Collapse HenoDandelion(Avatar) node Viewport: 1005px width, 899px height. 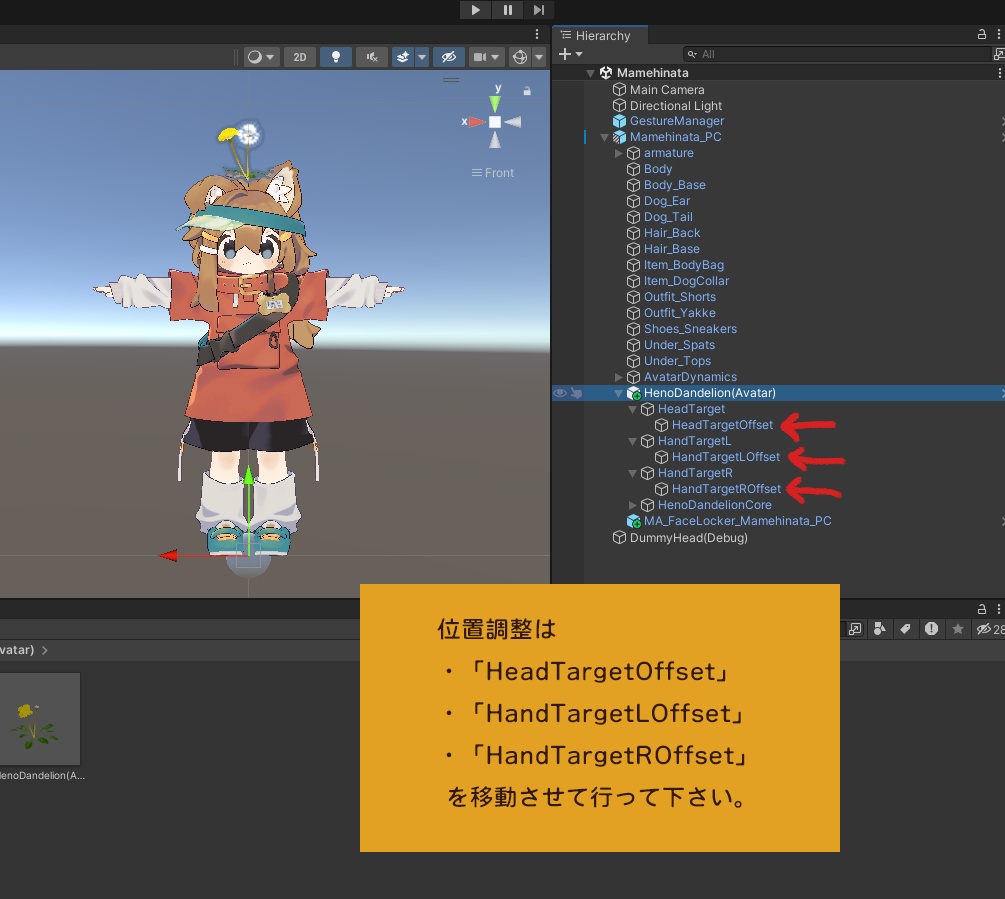tap(619, 393)
